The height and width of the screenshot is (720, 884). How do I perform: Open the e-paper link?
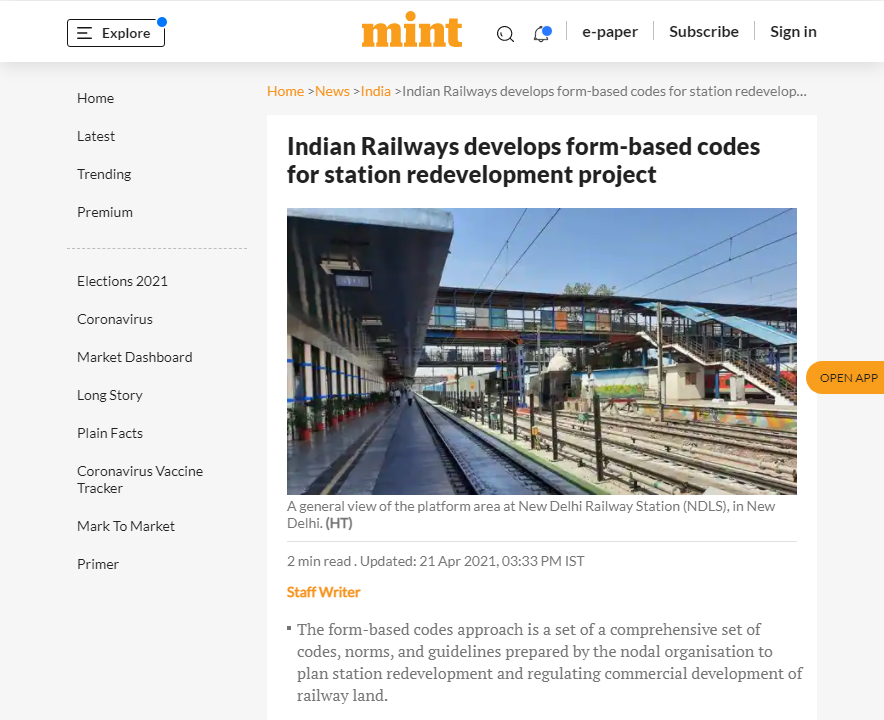pos(610,31)
